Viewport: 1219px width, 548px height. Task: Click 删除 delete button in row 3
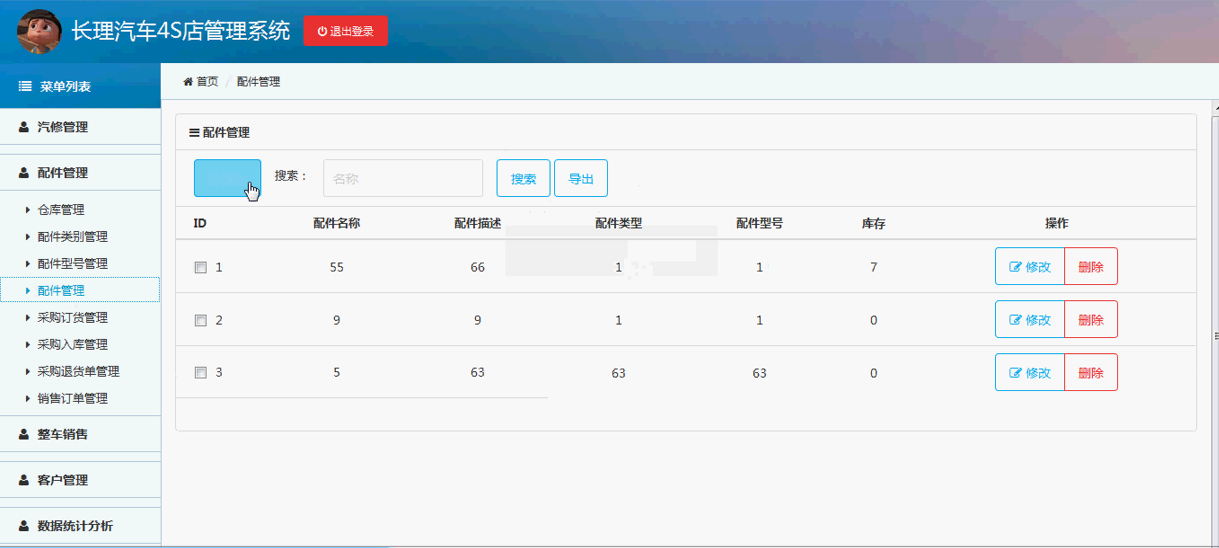coord(1091,372)
